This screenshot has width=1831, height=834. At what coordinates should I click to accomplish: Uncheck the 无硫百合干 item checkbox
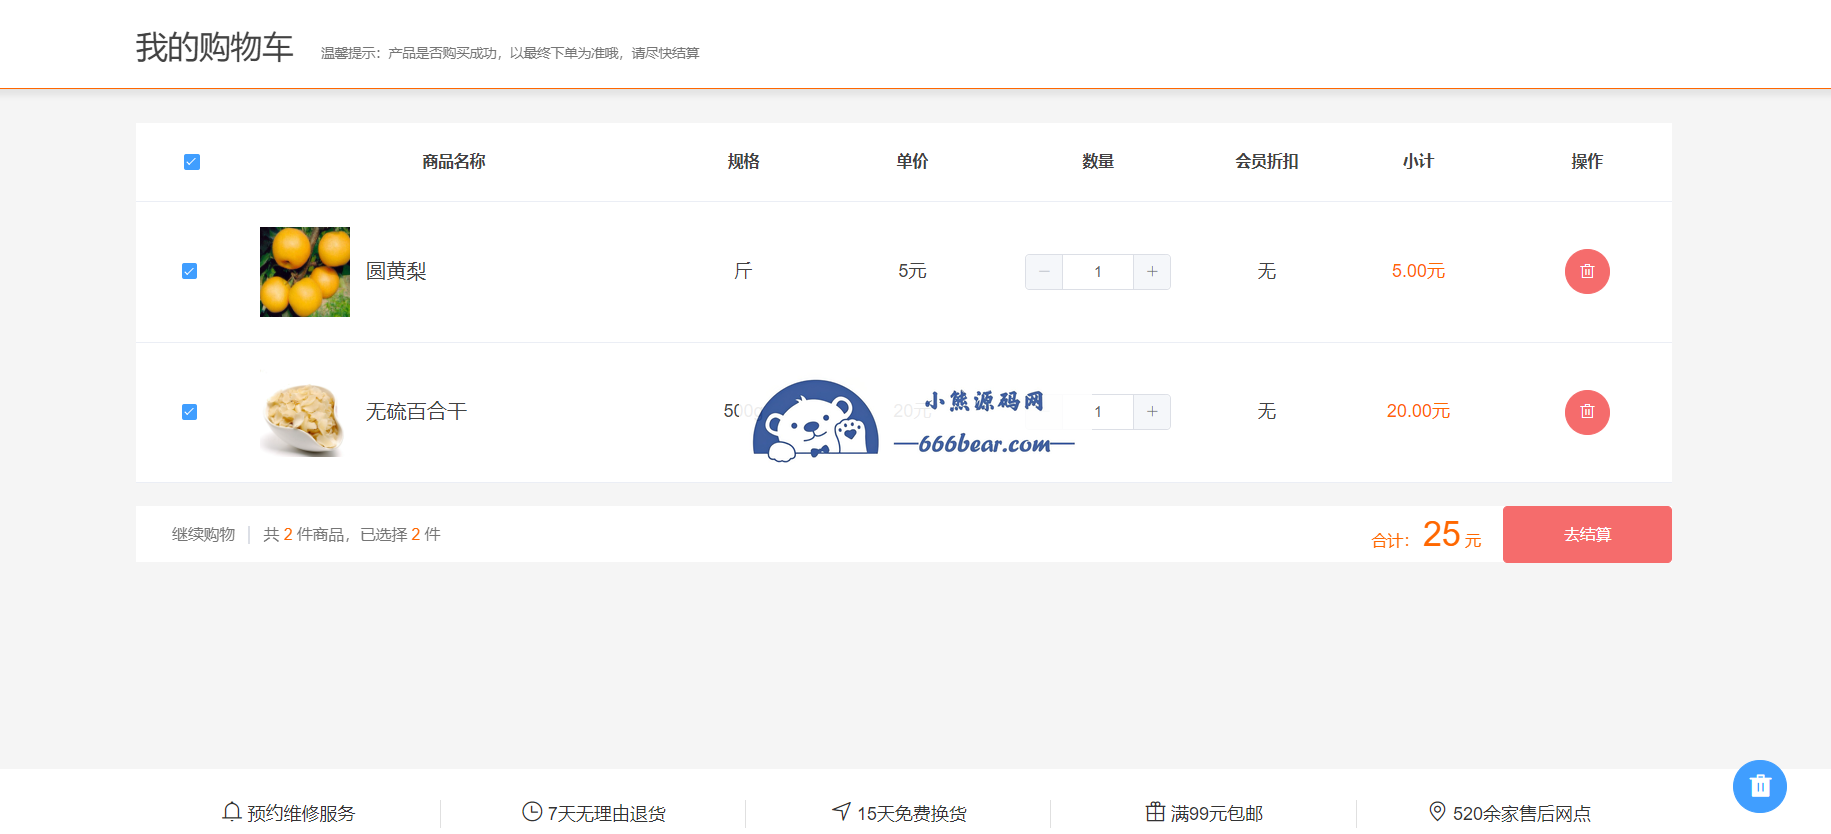click(189, 412)
